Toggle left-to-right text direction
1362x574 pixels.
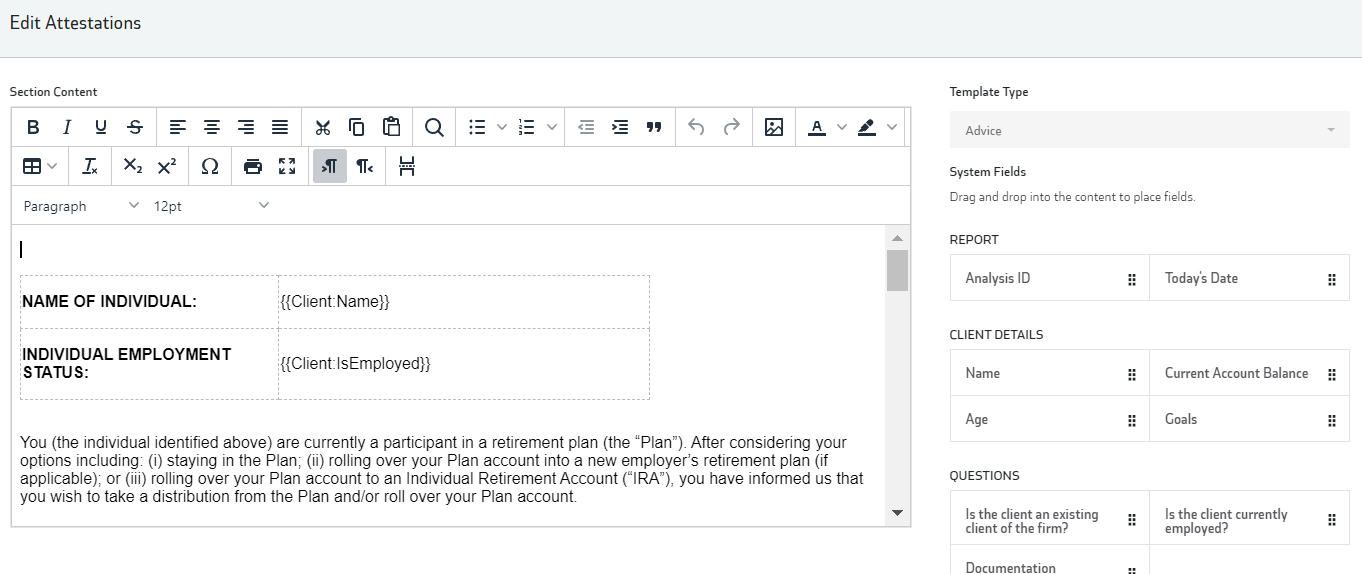330,166
